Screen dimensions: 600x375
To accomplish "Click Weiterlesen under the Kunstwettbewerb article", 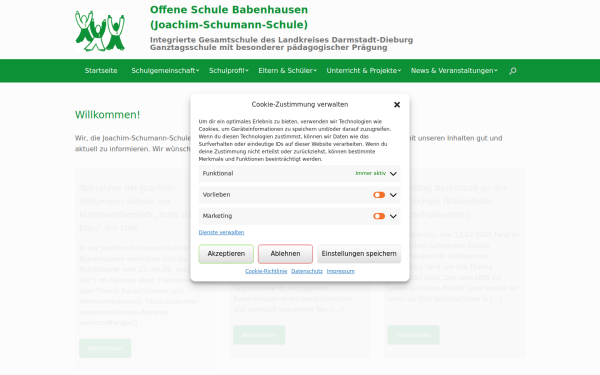I will pos(105,349).
